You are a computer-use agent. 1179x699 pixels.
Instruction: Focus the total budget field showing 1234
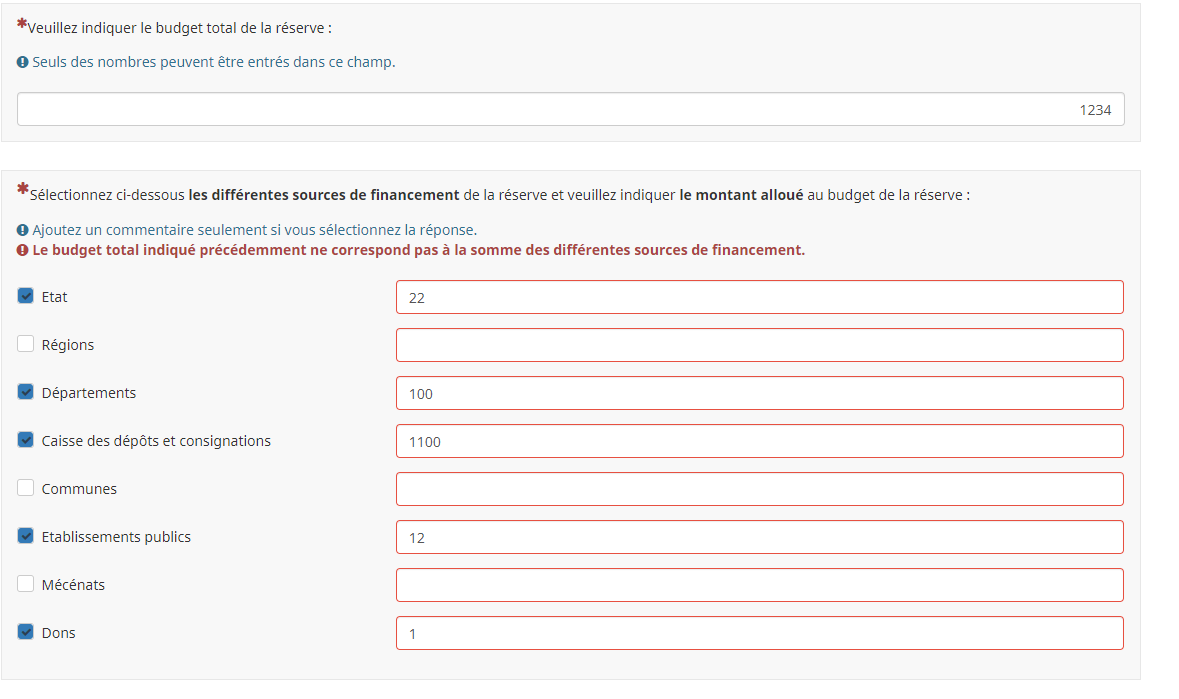(x=571, y=110)
